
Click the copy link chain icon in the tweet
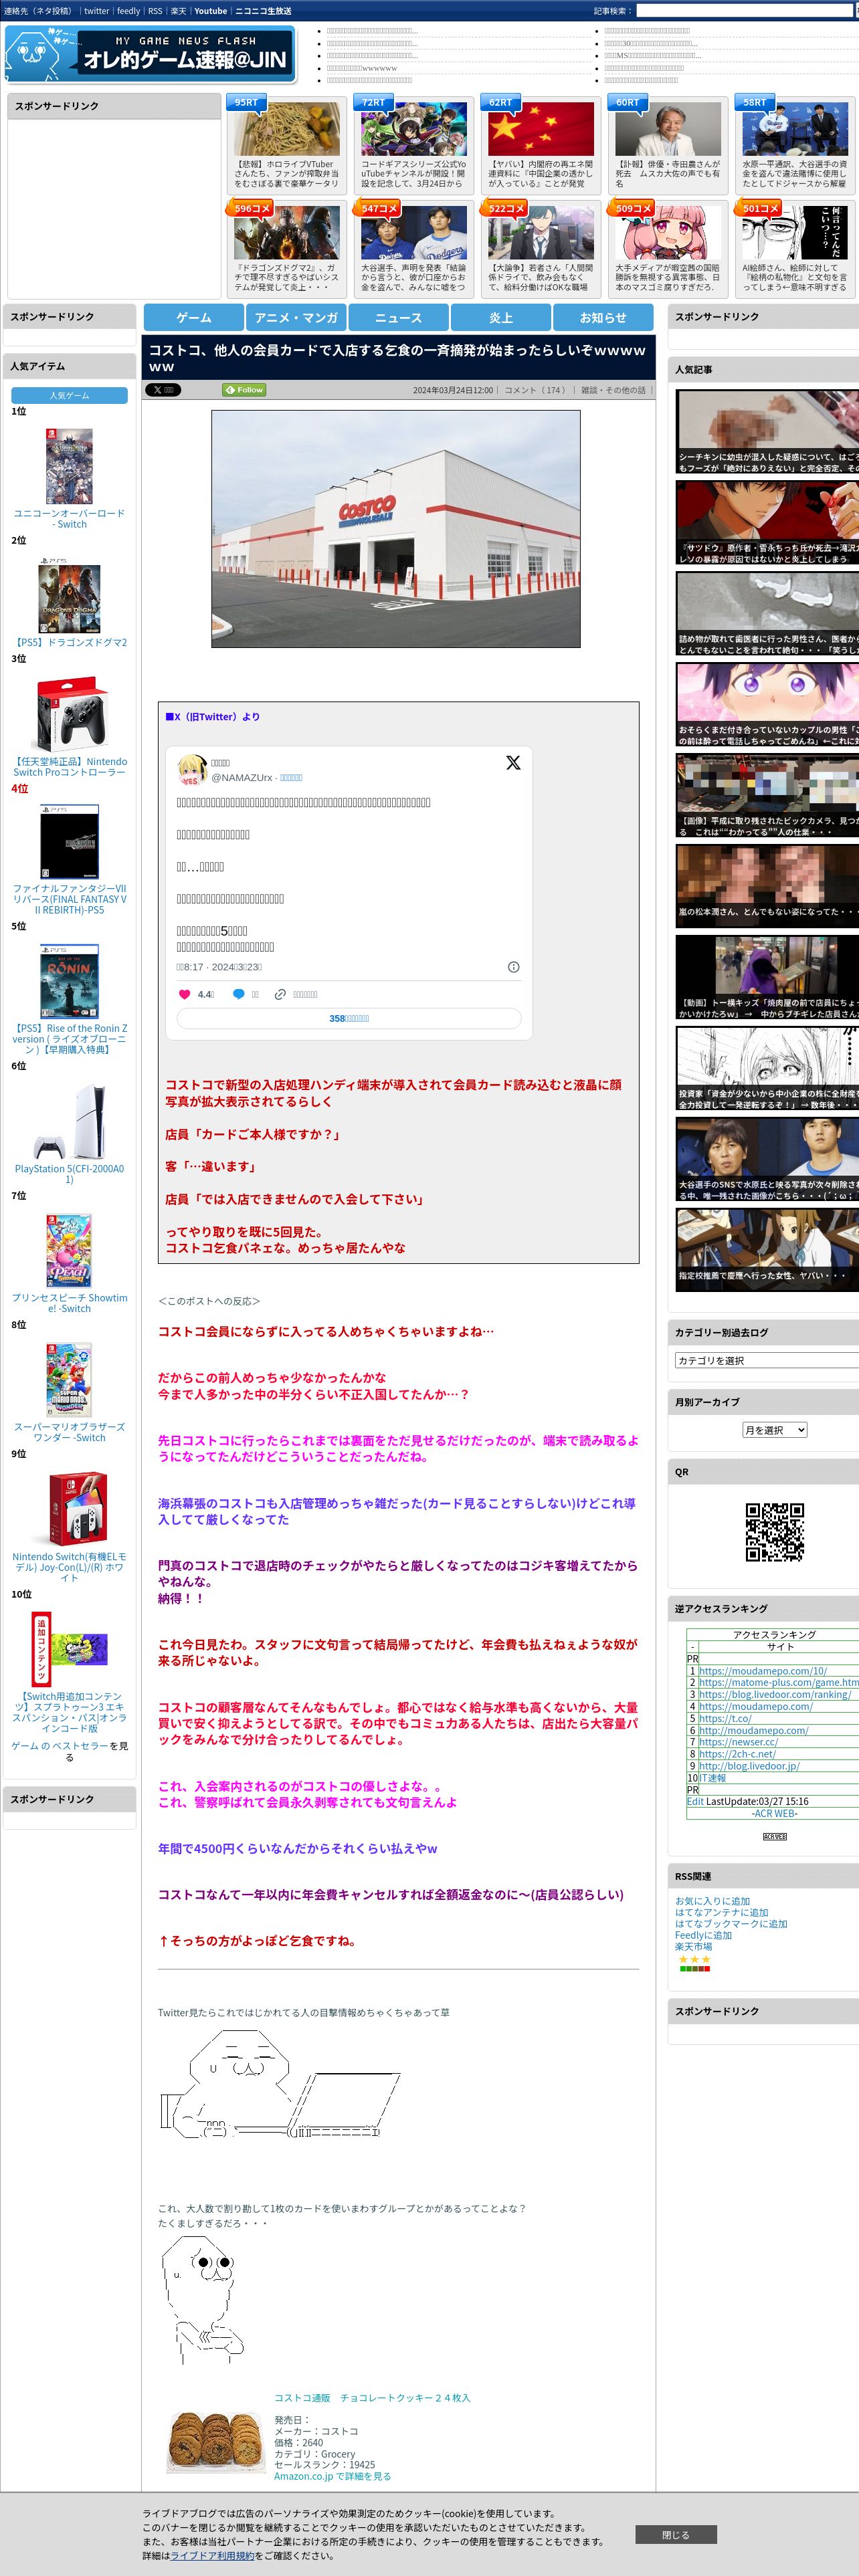click(281, 994)
